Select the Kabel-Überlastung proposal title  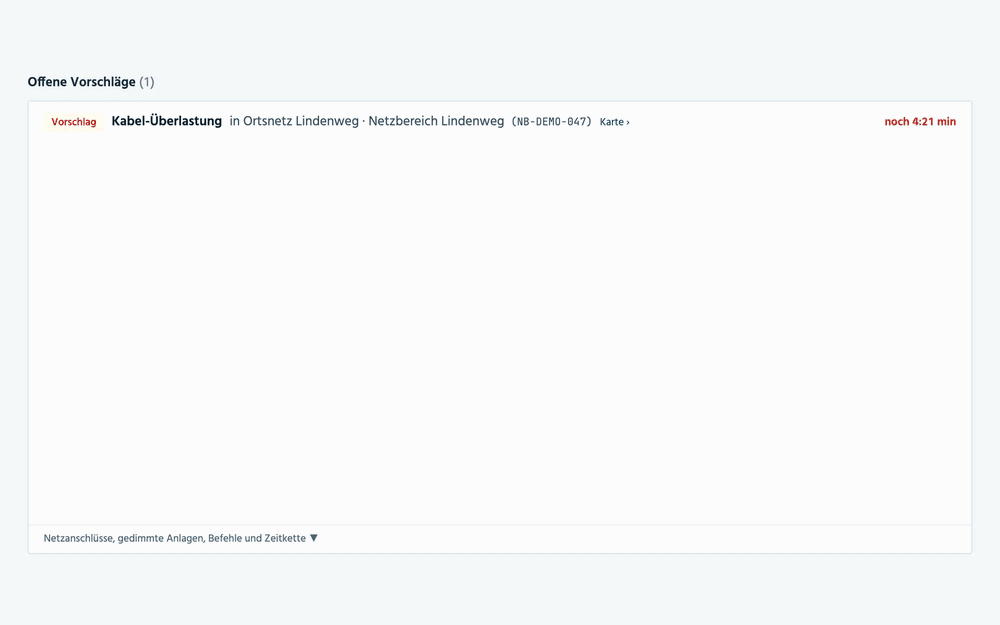pos(166,121)
